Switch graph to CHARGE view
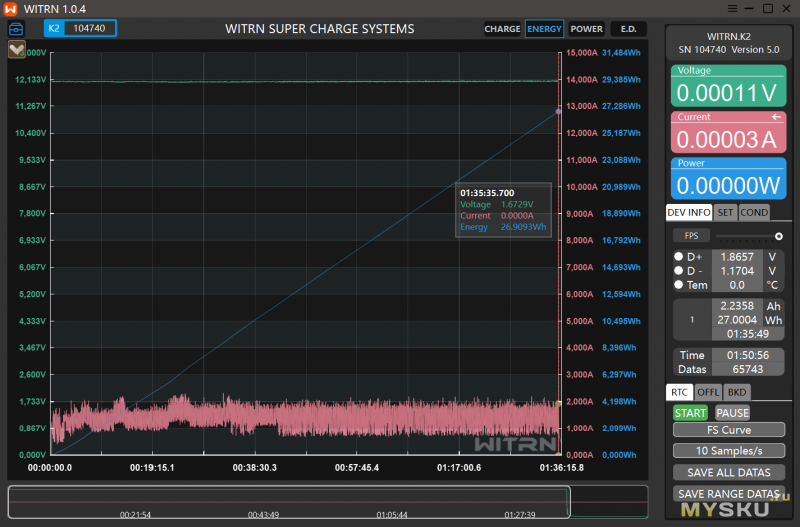This screenshot has width=800, height=527. click(x=502, y=29)
